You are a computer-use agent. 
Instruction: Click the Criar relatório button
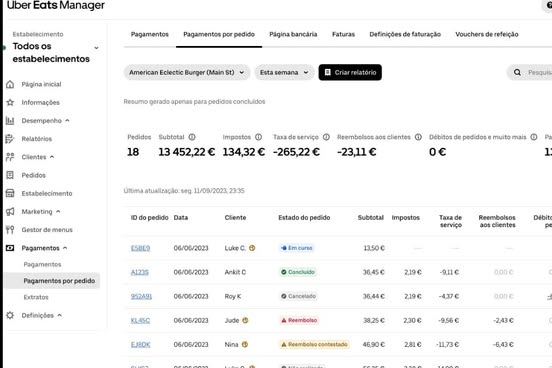click(350, 72)
